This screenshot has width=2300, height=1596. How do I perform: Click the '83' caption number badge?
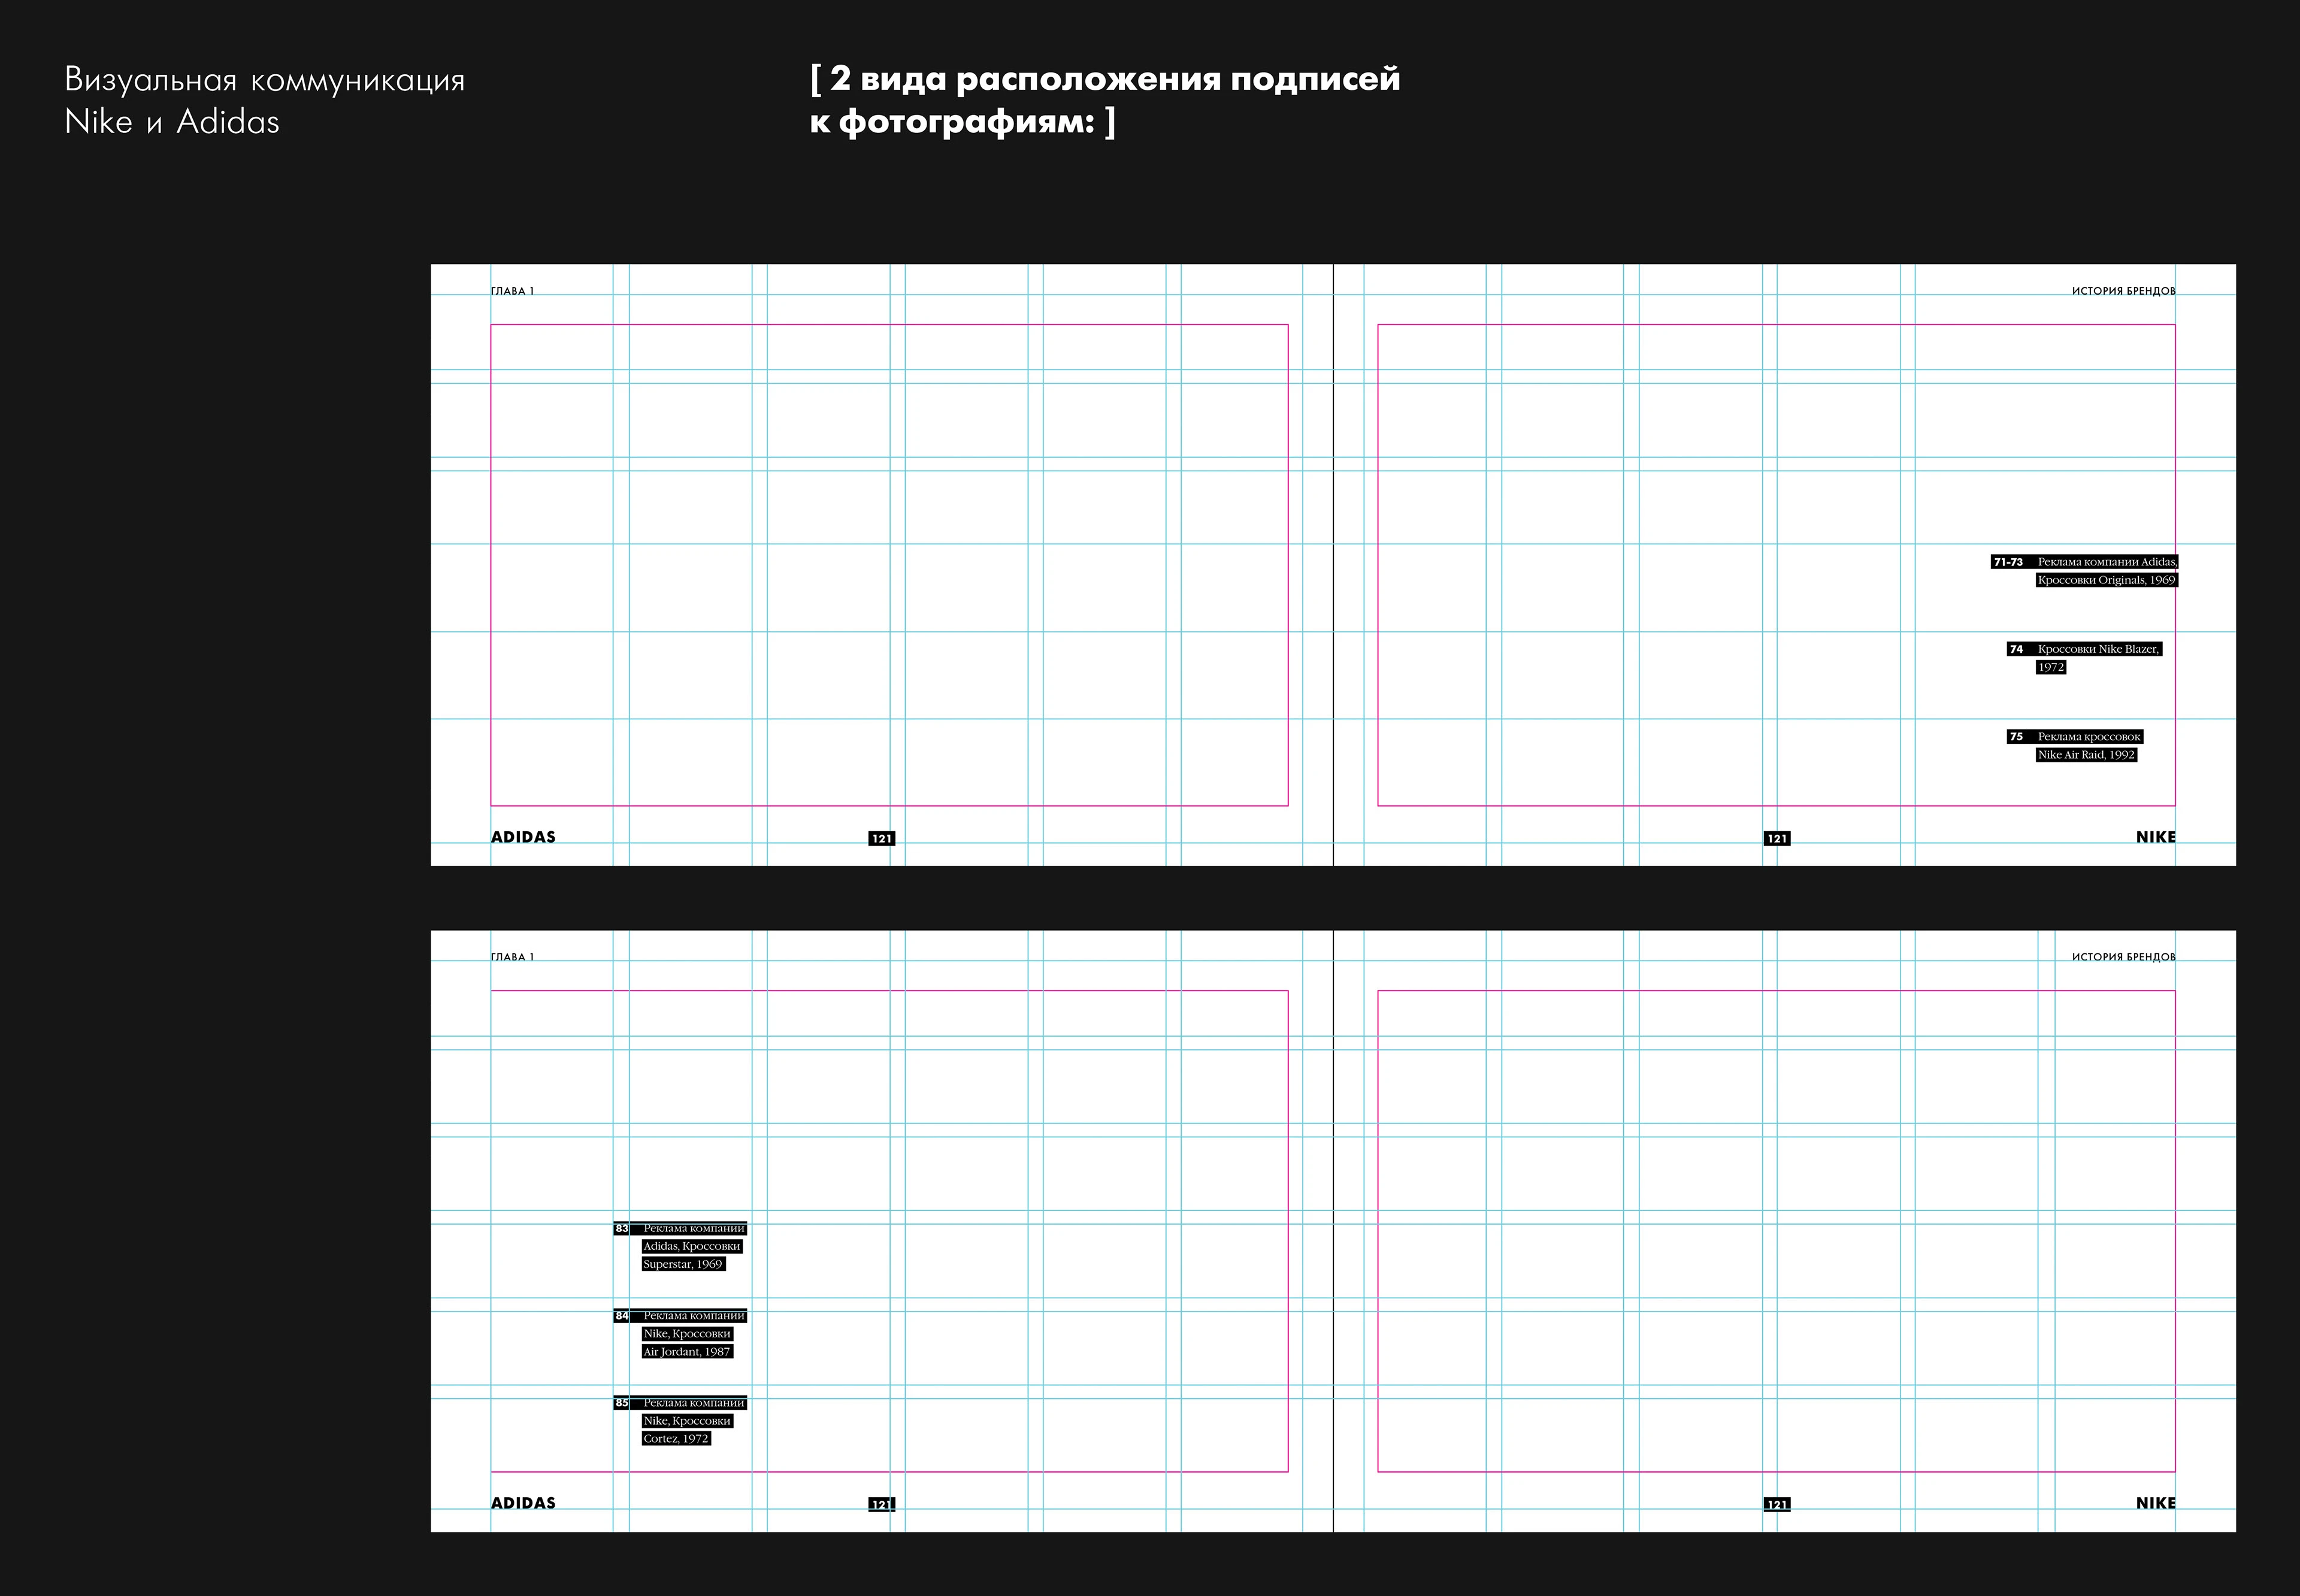pos(621,1228)
